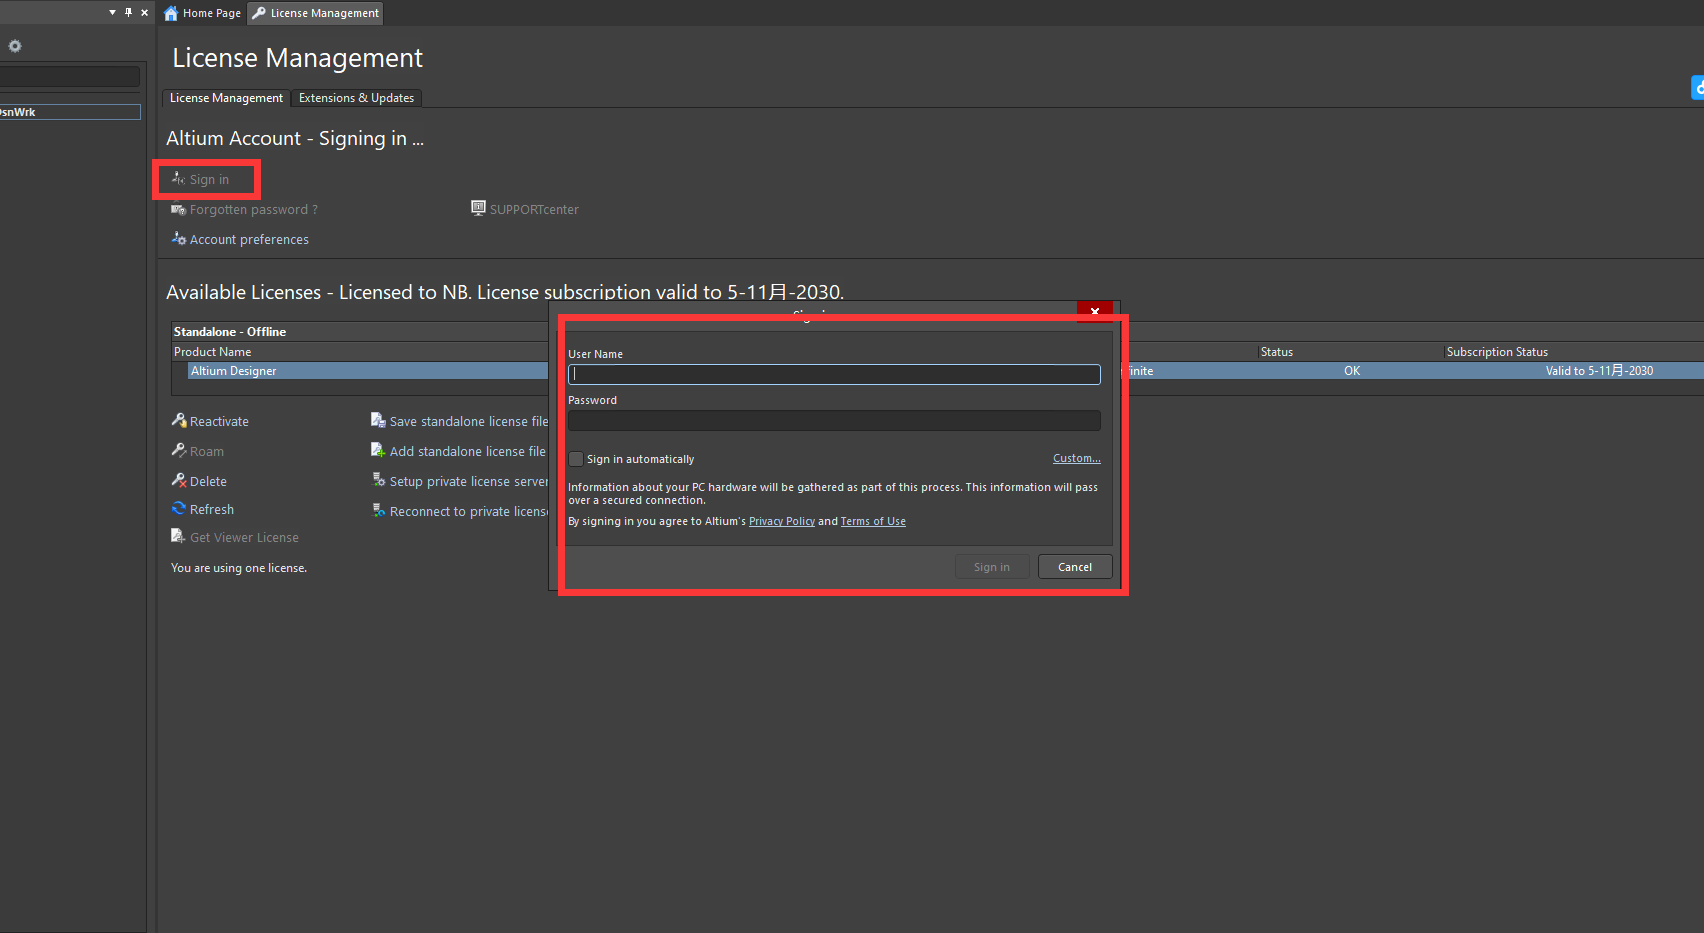
Task: Focus the User Name field
Action: pyautogui.click(x=834, y=374)
